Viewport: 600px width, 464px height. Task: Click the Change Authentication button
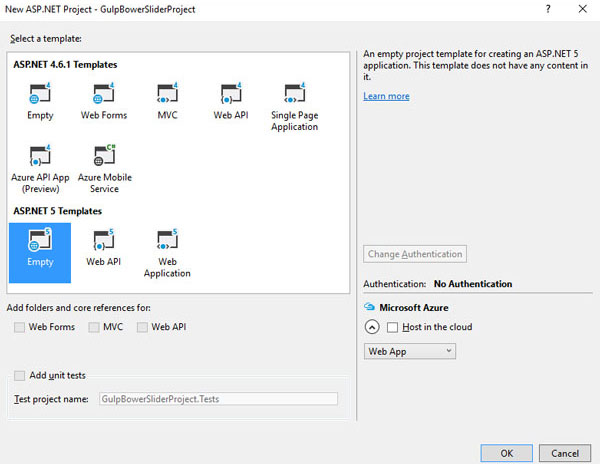click(415, 254)
